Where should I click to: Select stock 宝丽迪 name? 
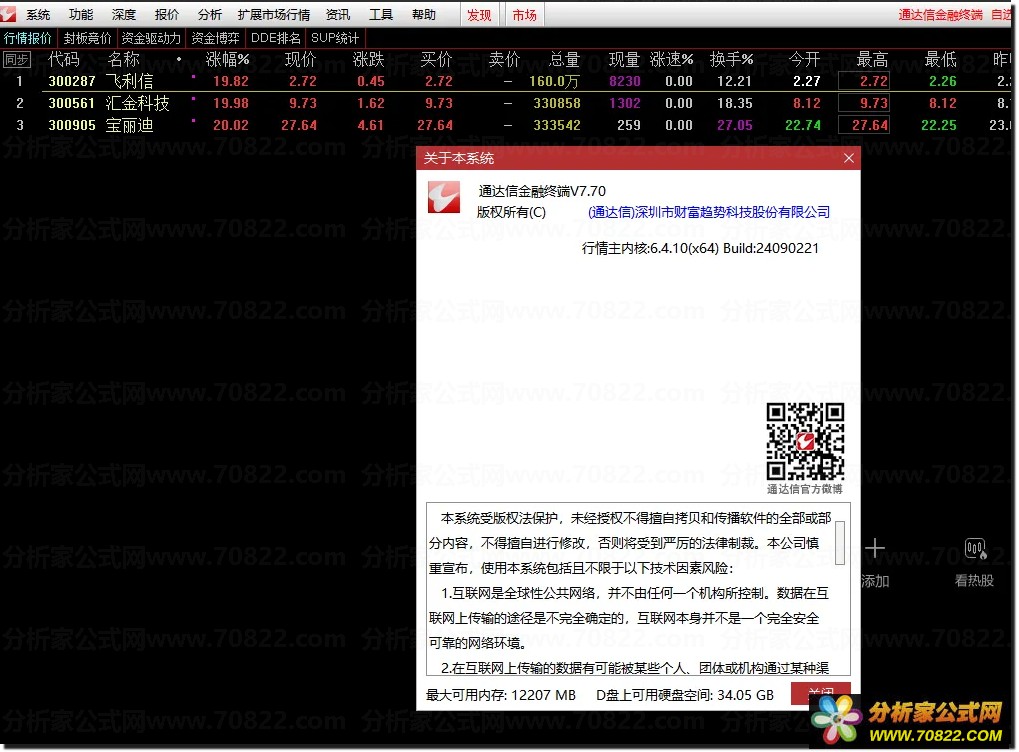[x=130, y=125]
